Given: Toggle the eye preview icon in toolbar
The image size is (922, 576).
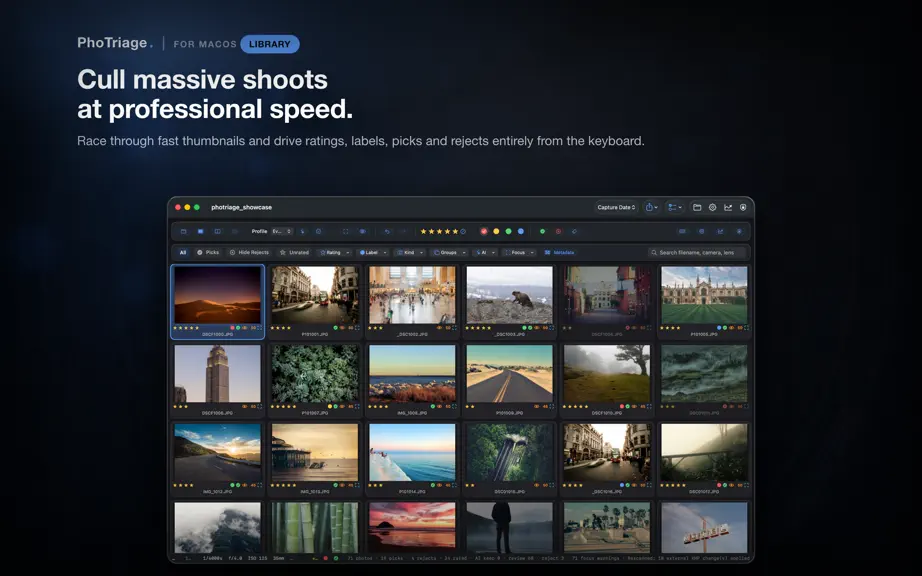Looking at the screenshot, I should (x=362, y=232).
